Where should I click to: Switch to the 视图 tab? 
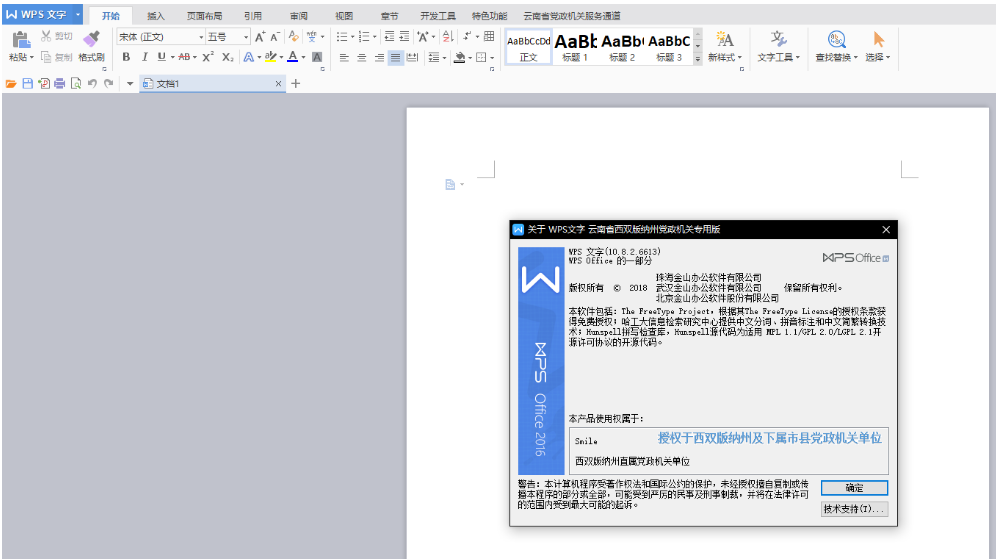point(344,16)
